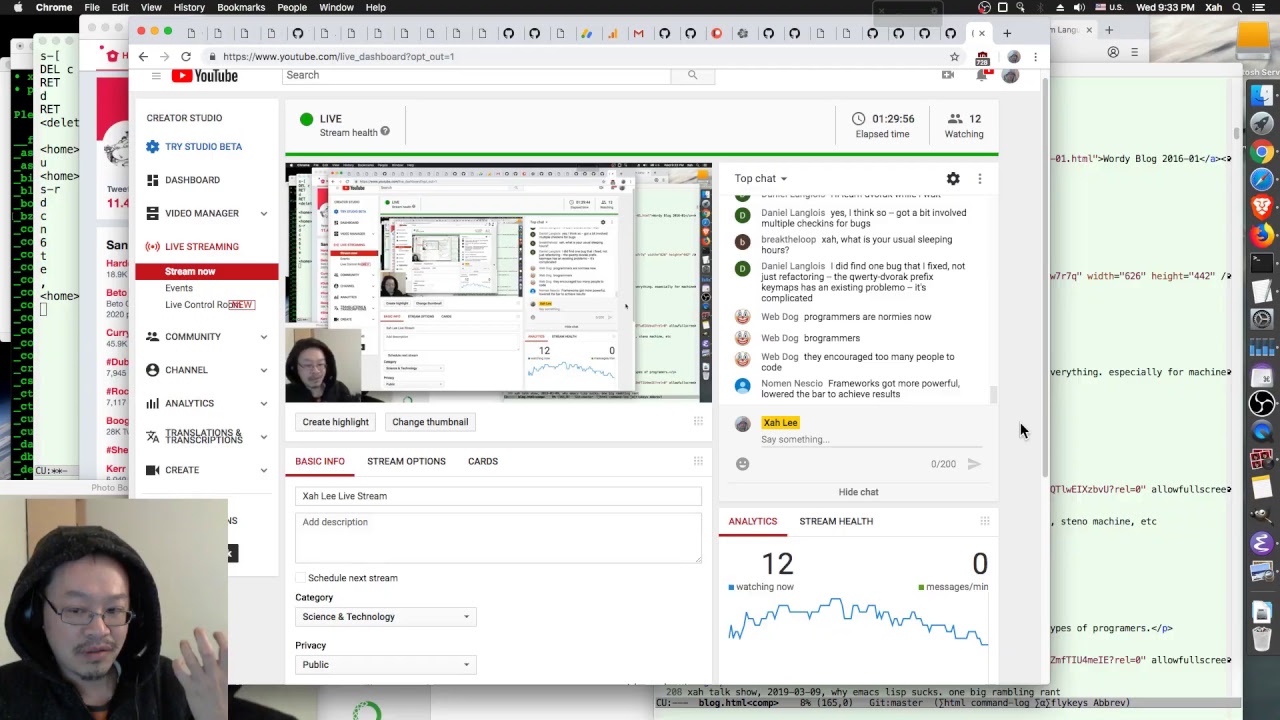Open Chrome three-dot menu

click(1036, 57)
